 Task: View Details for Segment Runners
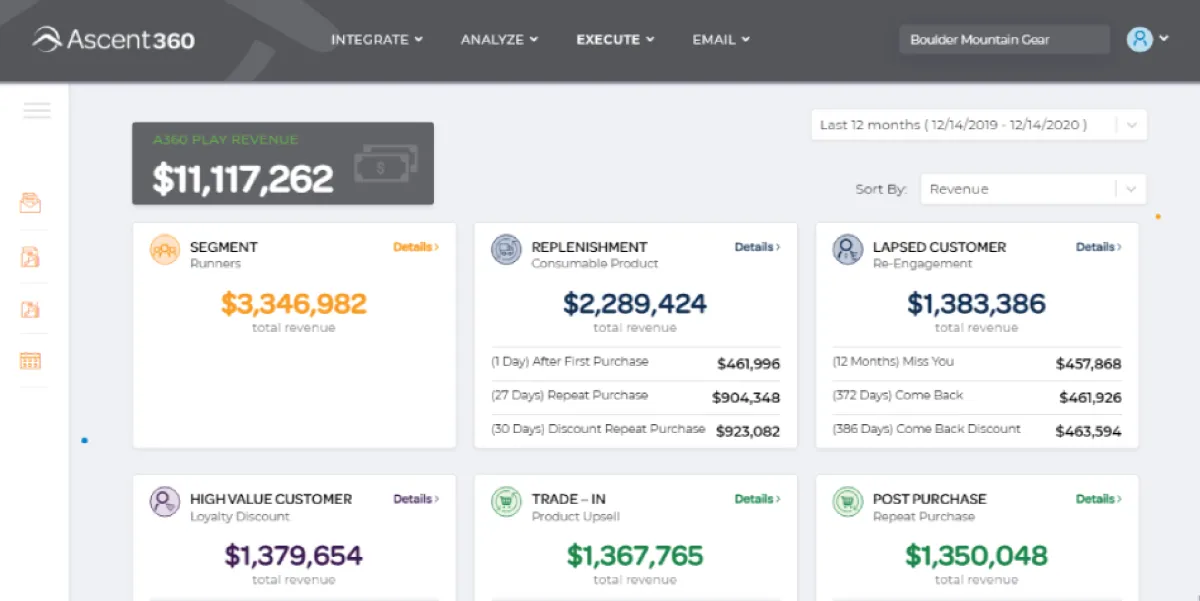(415, 247)
